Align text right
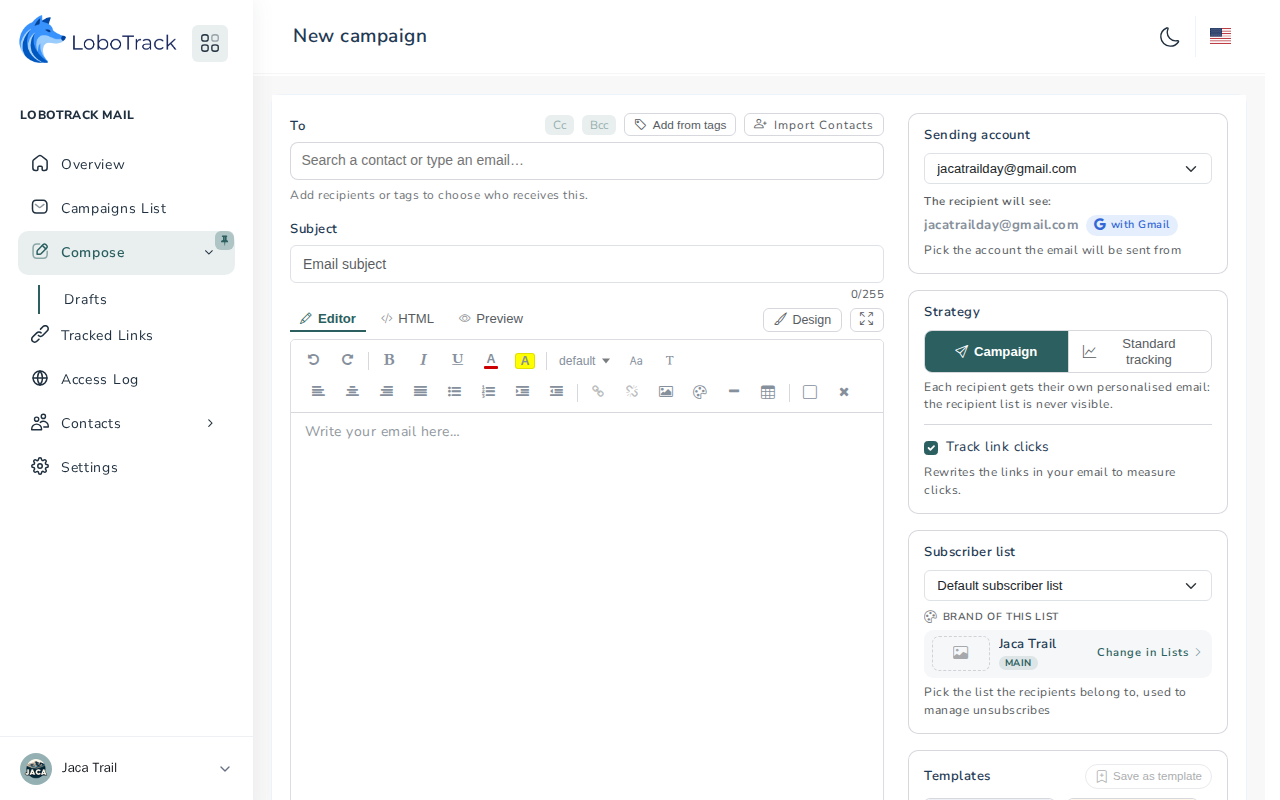 click(x=386, y=392)
